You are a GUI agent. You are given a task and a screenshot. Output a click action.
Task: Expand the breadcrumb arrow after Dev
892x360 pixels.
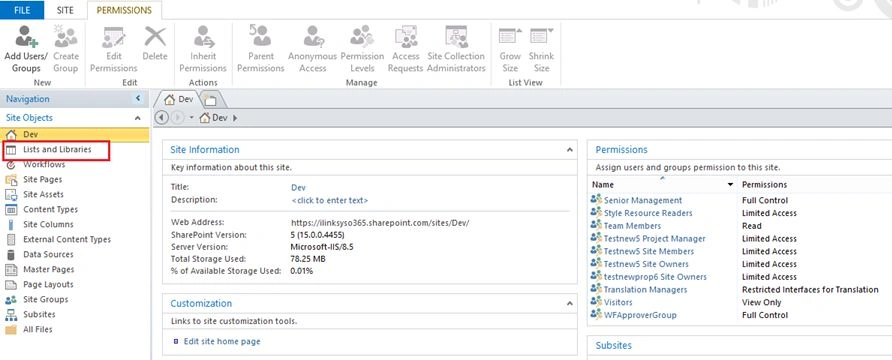(236, 118)
